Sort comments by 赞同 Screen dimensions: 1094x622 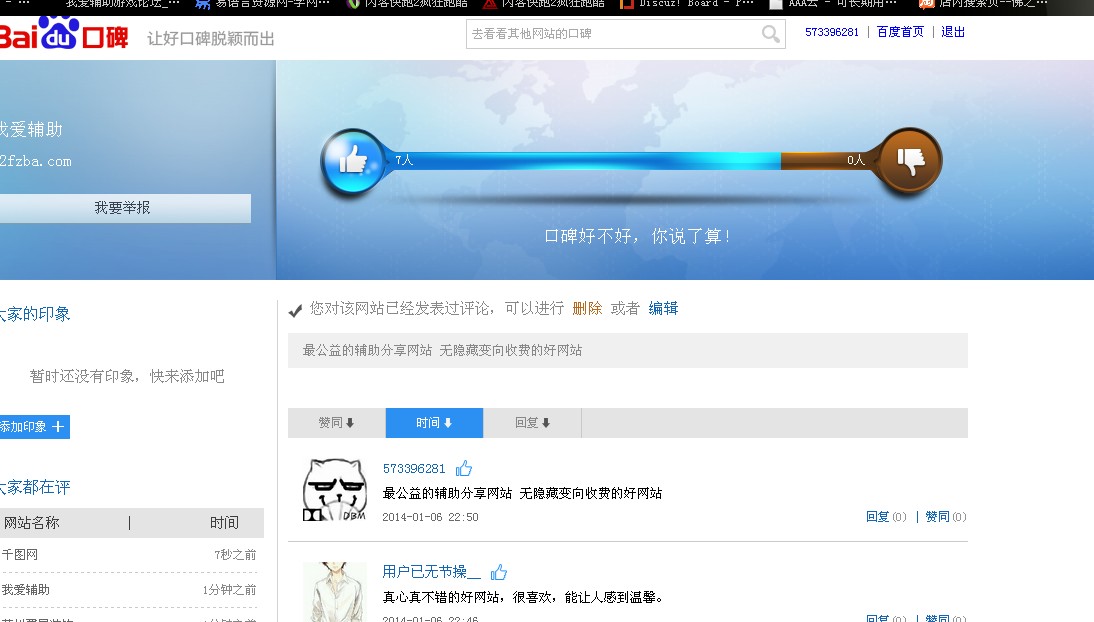(336, 423)
